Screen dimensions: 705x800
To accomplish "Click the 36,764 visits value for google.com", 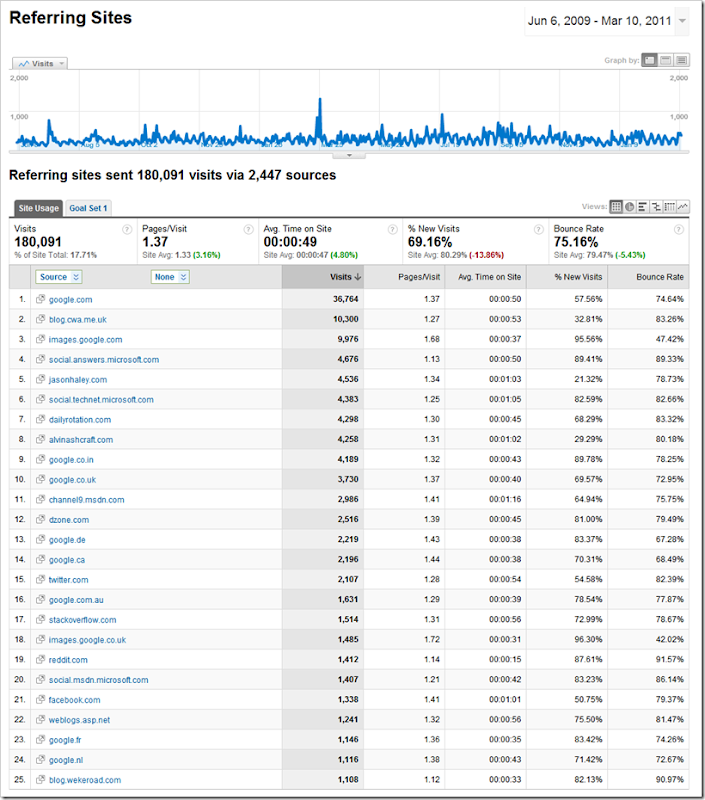I will (345, 299).
